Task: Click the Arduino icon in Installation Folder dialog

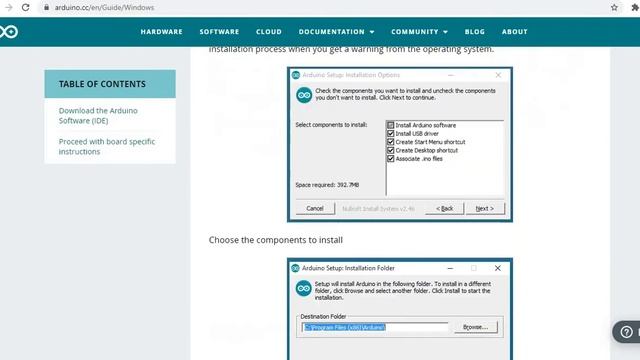Action: (x=304, y=288)
